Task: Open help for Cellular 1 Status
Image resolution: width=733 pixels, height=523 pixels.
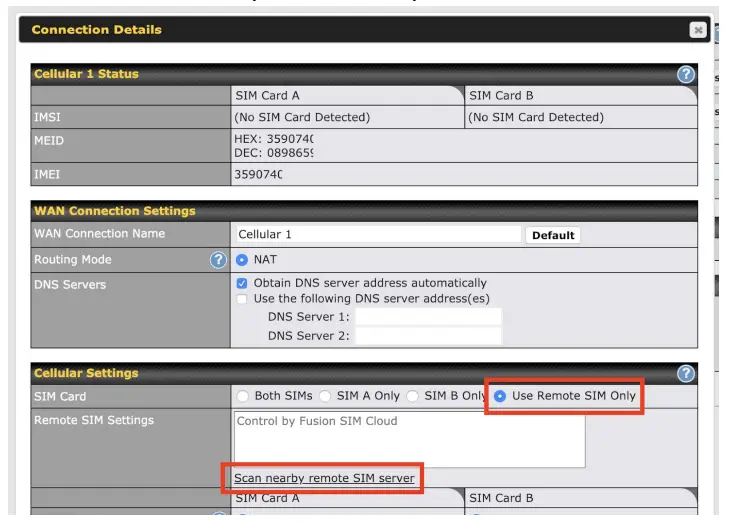Action: (x=686, y=74)
